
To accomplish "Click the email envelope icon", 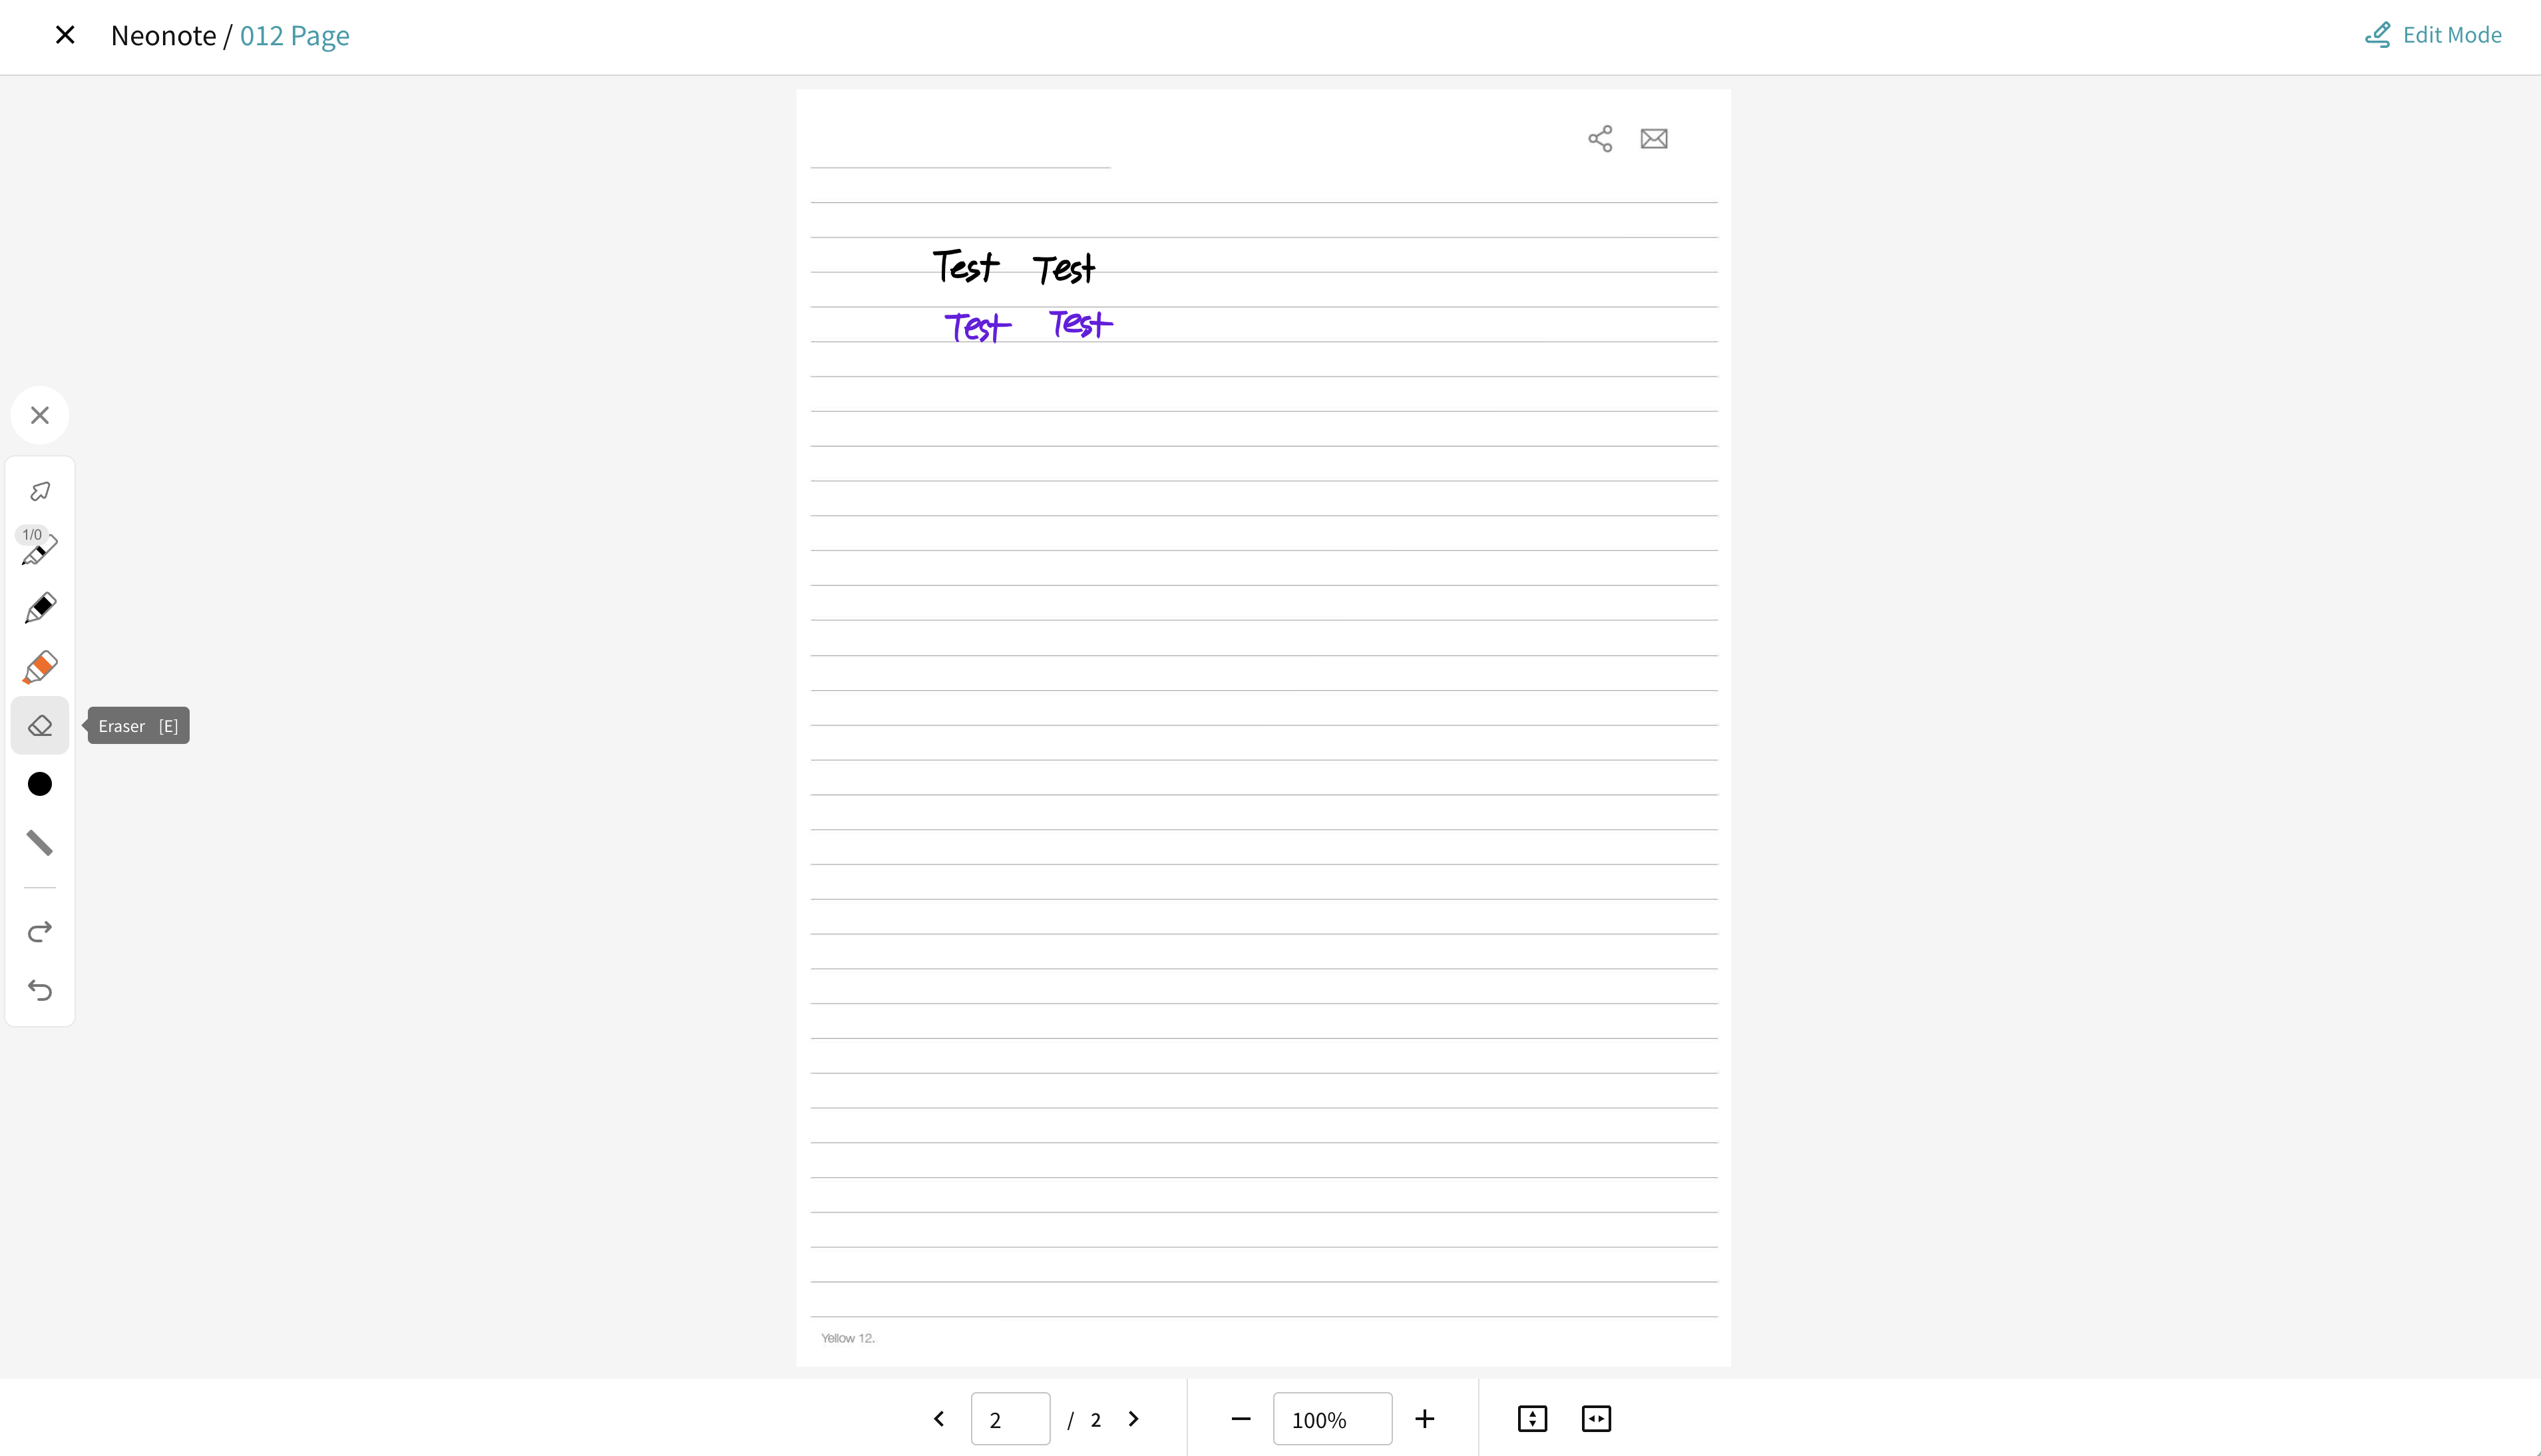I will click(x=1654, y=138).
